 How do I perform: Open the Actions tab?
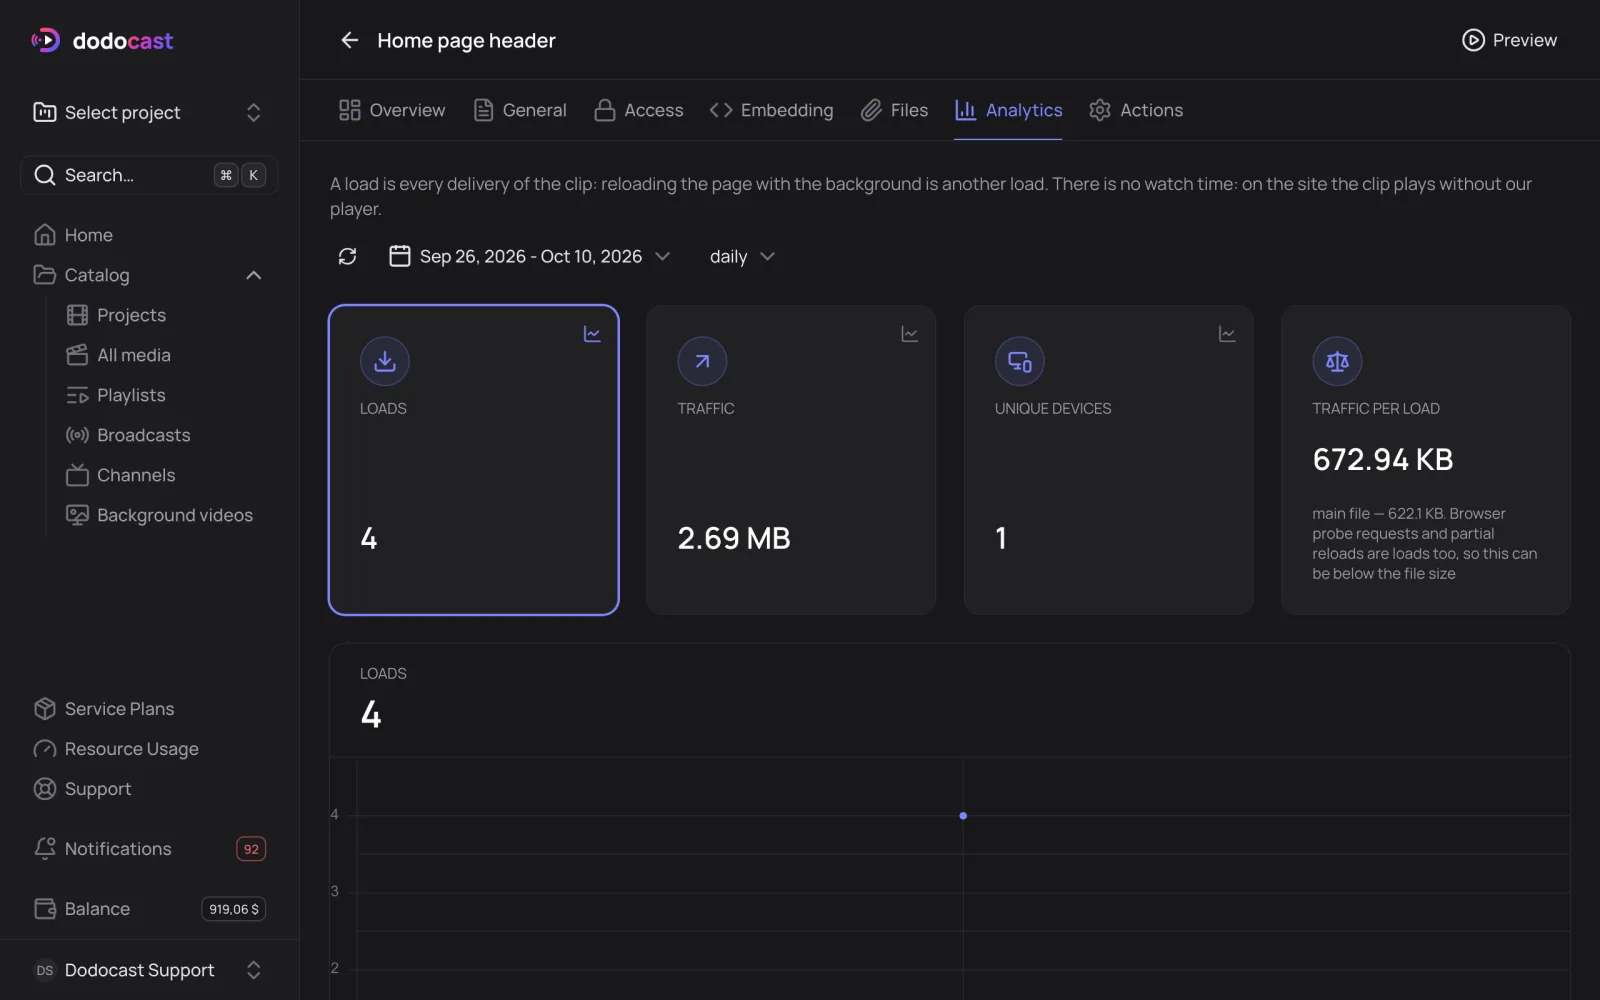[1136, 110]
